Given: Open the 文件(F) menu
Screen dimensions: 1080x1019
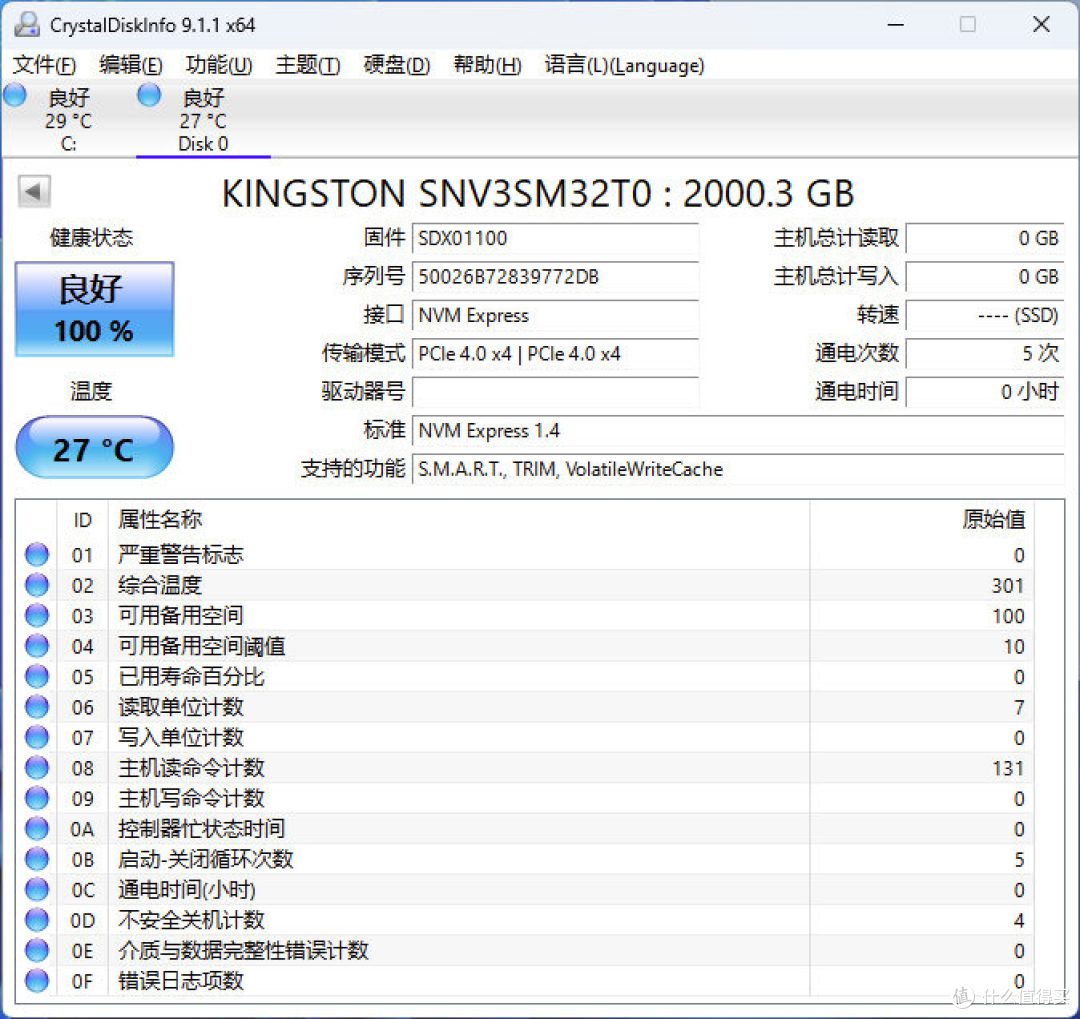Looking at the screenshot, I should point(44,65).
